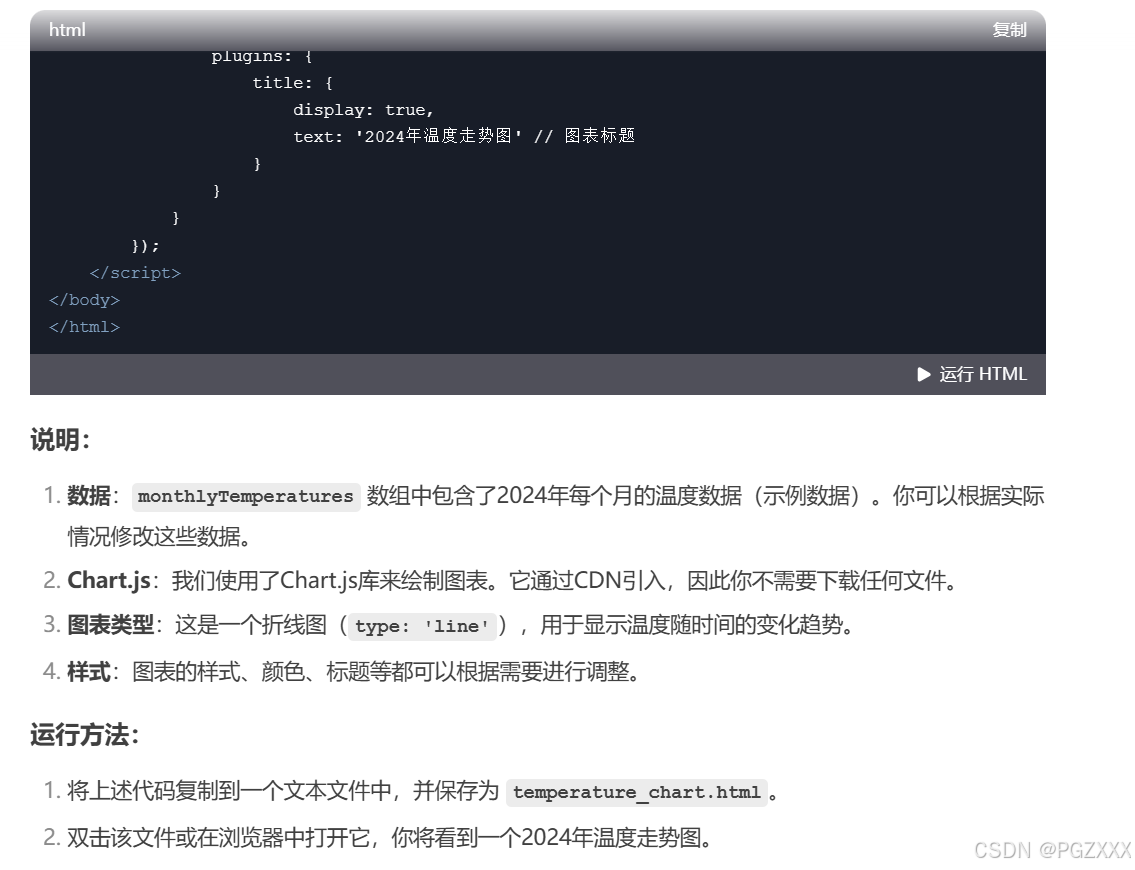1135x870 pixels.
Task: Click the // 图表标题 code comment
Action: [585, 136]
